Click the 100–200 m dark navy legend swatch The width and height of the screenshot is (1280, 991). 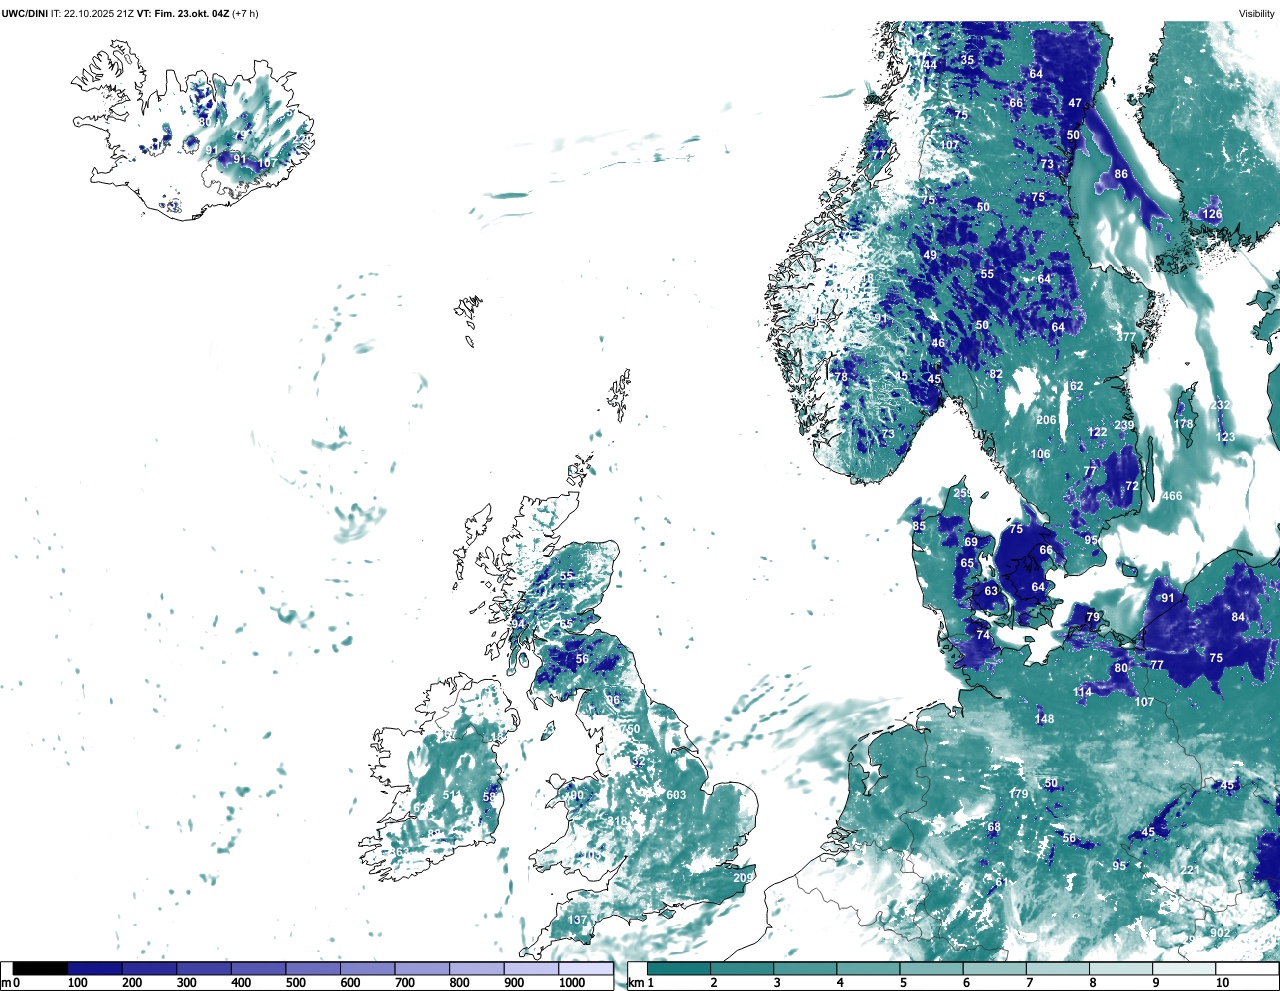95,968
